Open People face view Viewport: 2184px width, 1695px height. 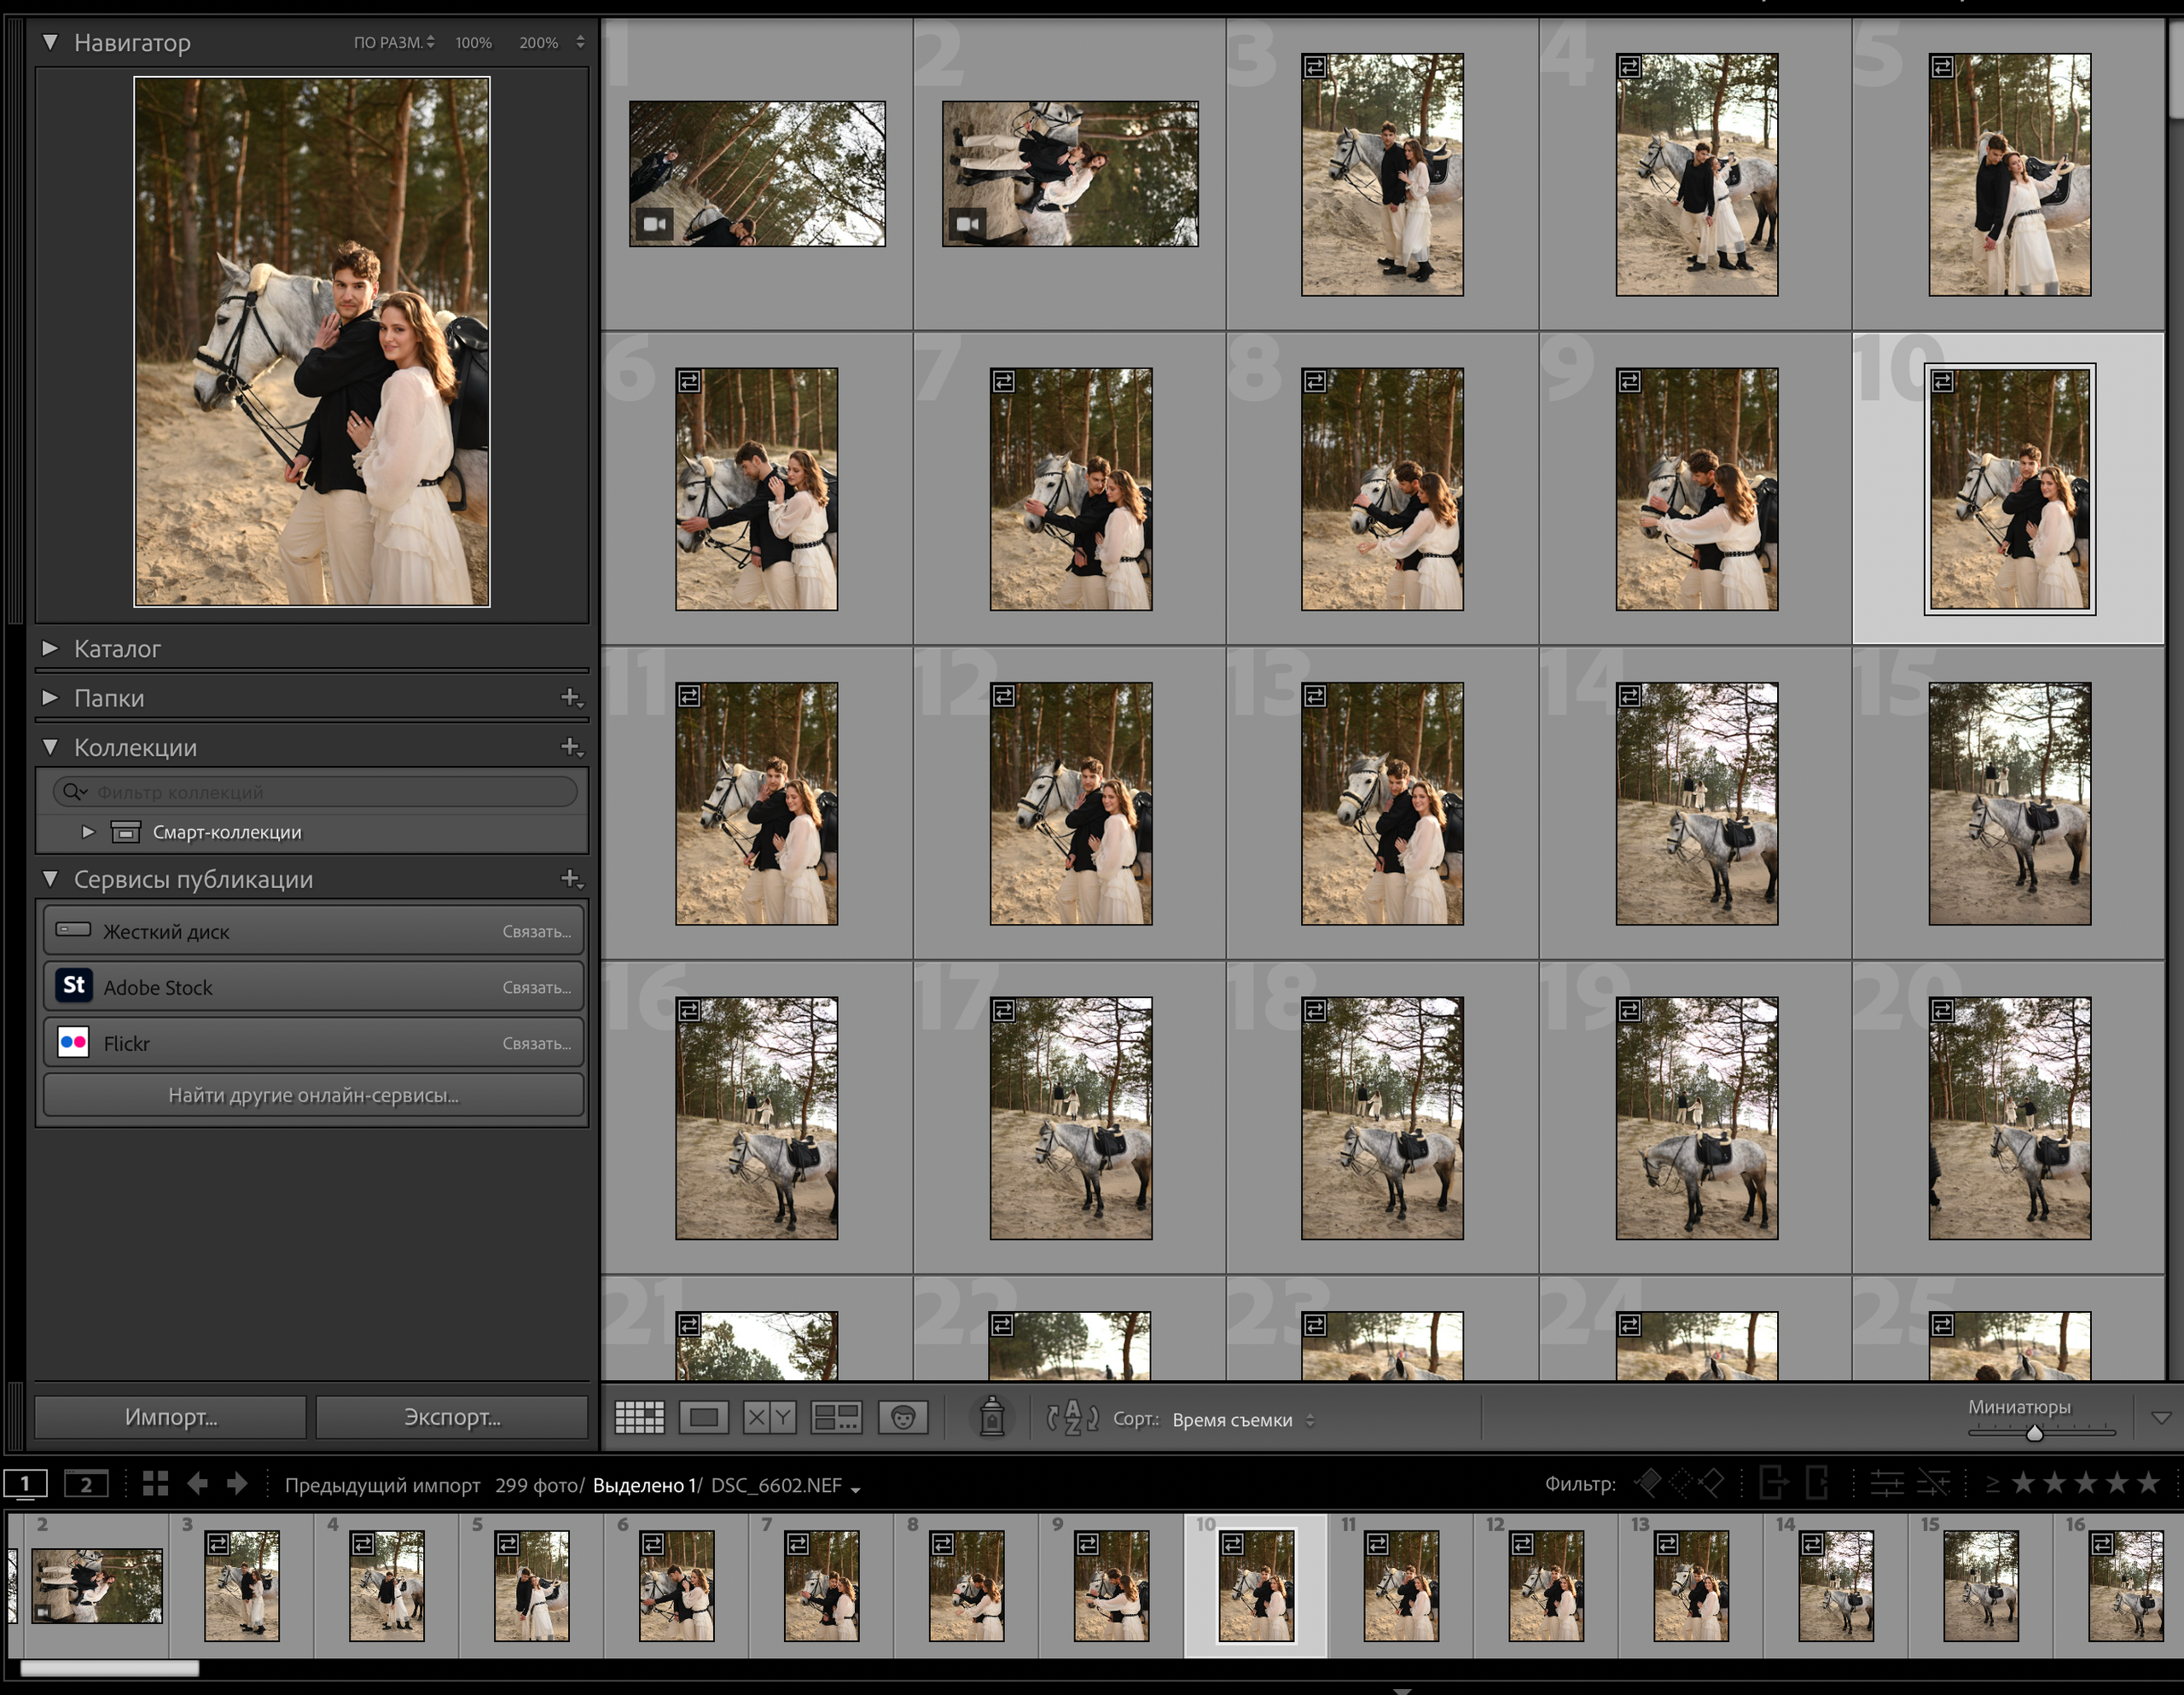tap(903, 1417)
